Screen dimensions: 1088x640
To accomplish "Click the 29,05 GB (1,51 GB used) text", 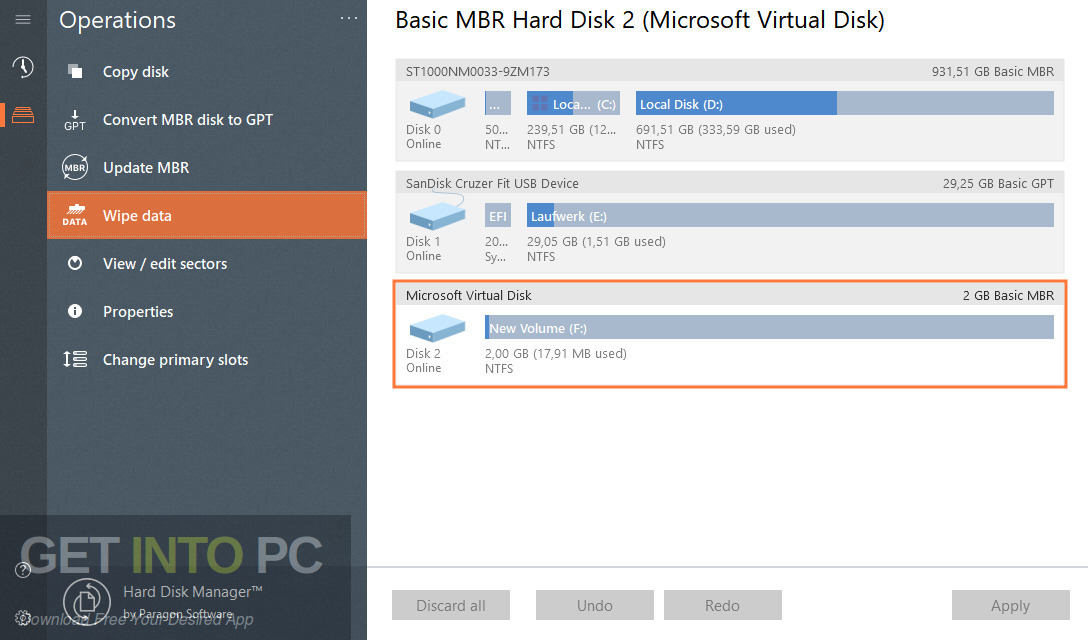I will click(596, 242).
